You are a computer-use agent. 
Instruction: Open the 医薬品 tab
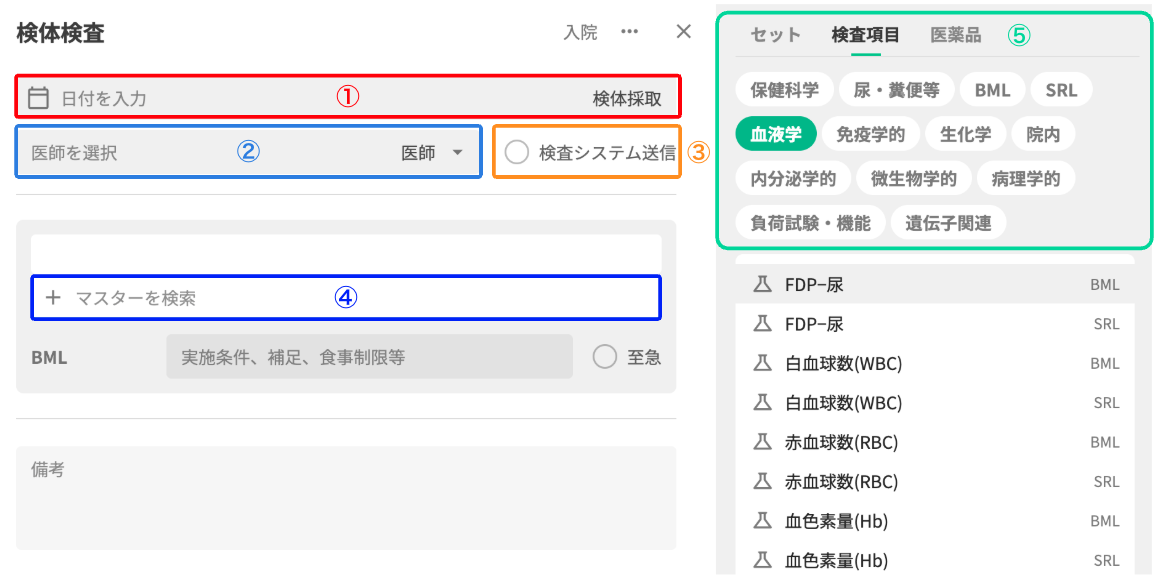pyautogui.click(x=956, y=35)
